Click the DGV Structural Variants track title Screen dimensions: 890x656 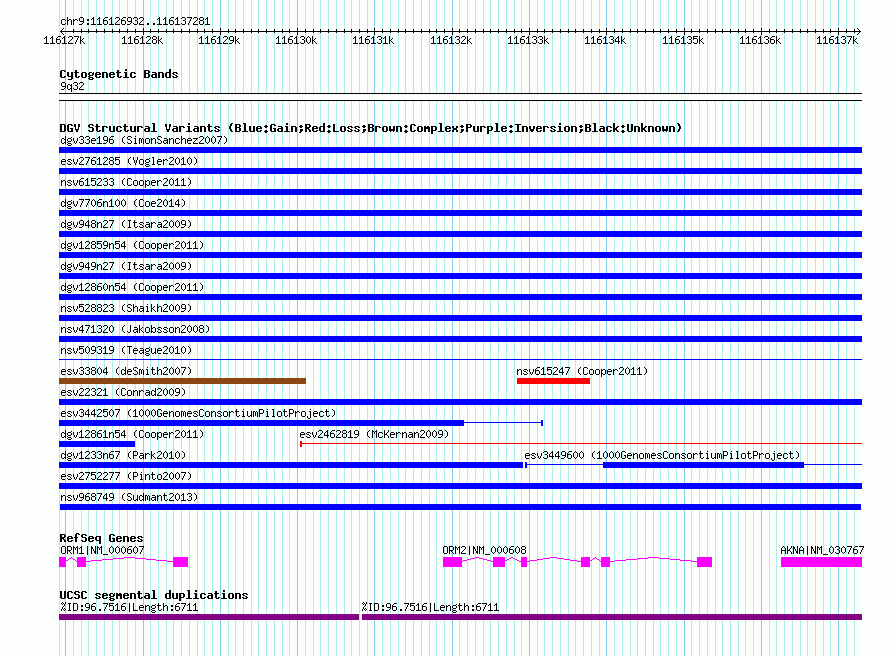[371, 128]
